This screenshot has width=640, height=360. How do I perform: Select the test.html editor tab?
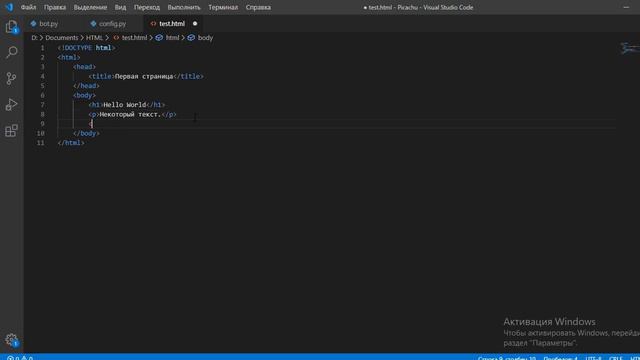tap(171, 24)
